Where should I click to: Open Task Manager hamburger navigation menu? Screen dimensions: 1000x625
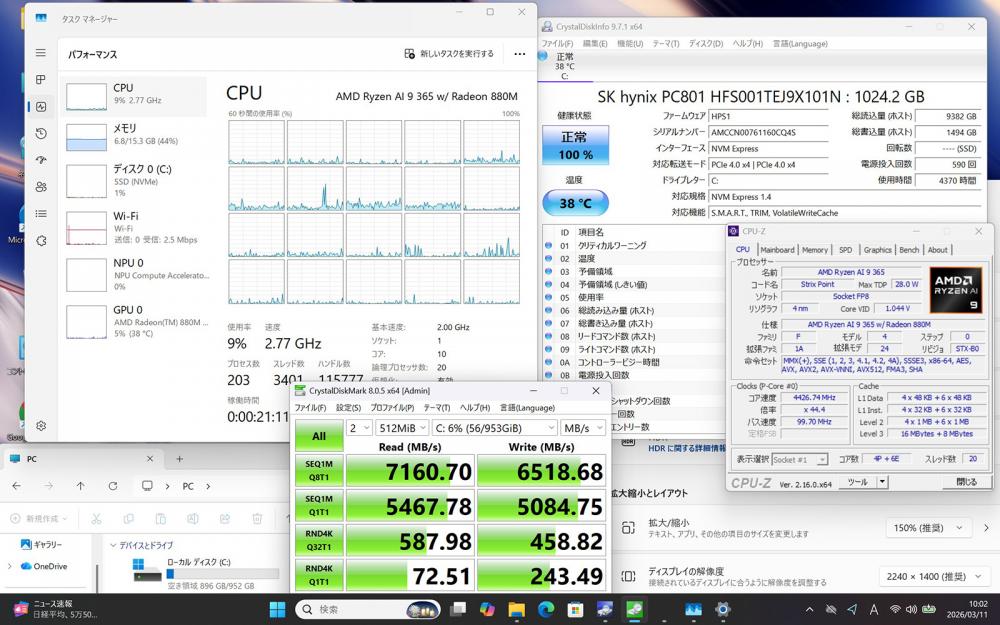(41, 53)
